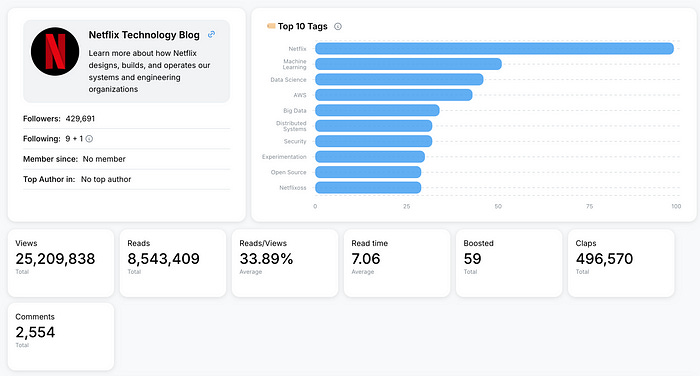Image resolution: width=700 pixels, height=376 pixels.
Task: Click the info icon next to Following
Action: click(89, 139)
